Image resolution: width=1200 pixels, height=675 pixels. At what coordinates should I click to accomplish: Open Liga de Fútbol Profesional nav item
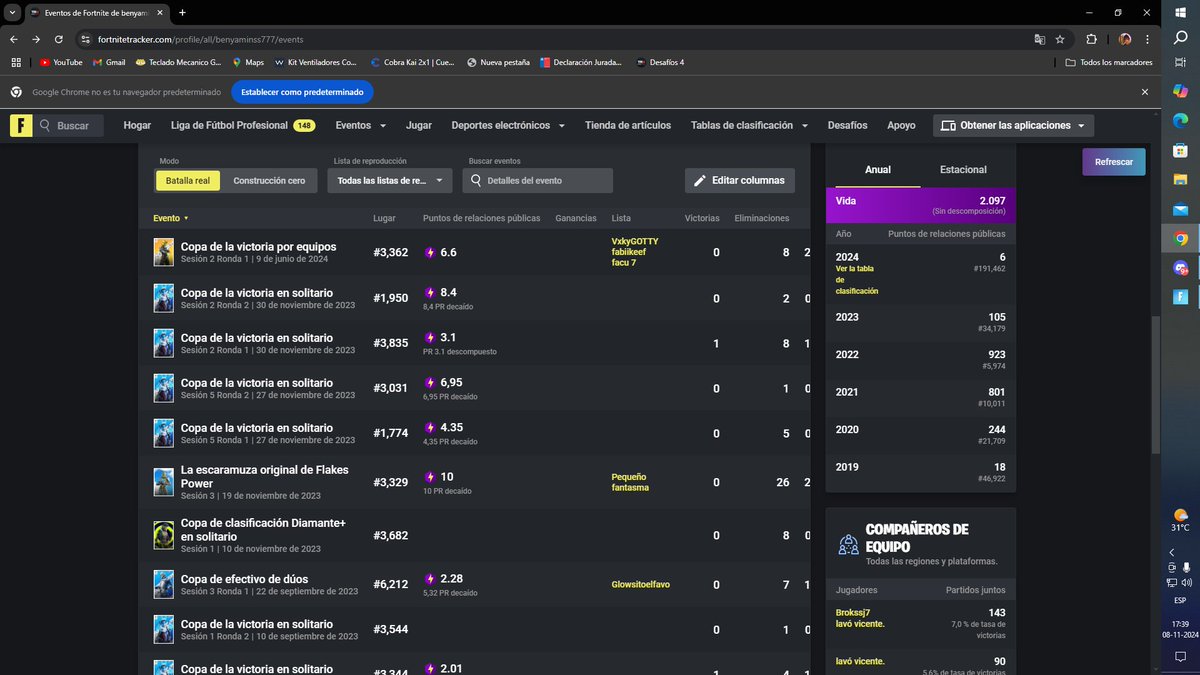[243, 126]
